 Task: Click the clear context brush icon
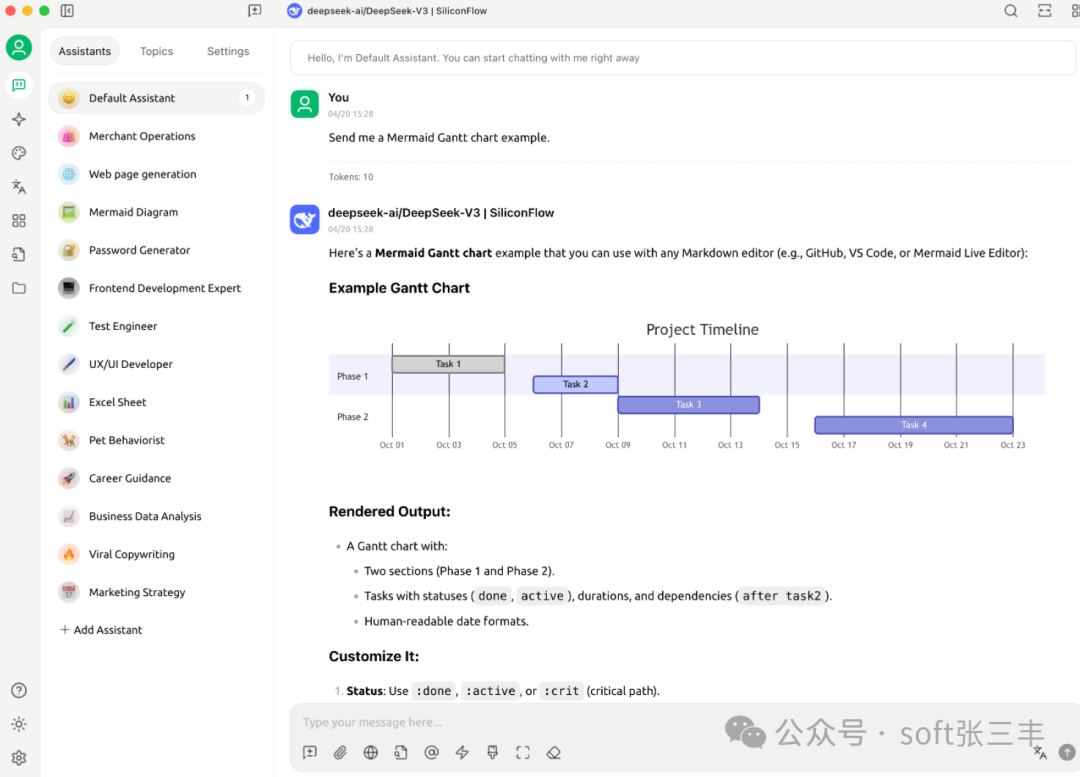pos(492,752)
